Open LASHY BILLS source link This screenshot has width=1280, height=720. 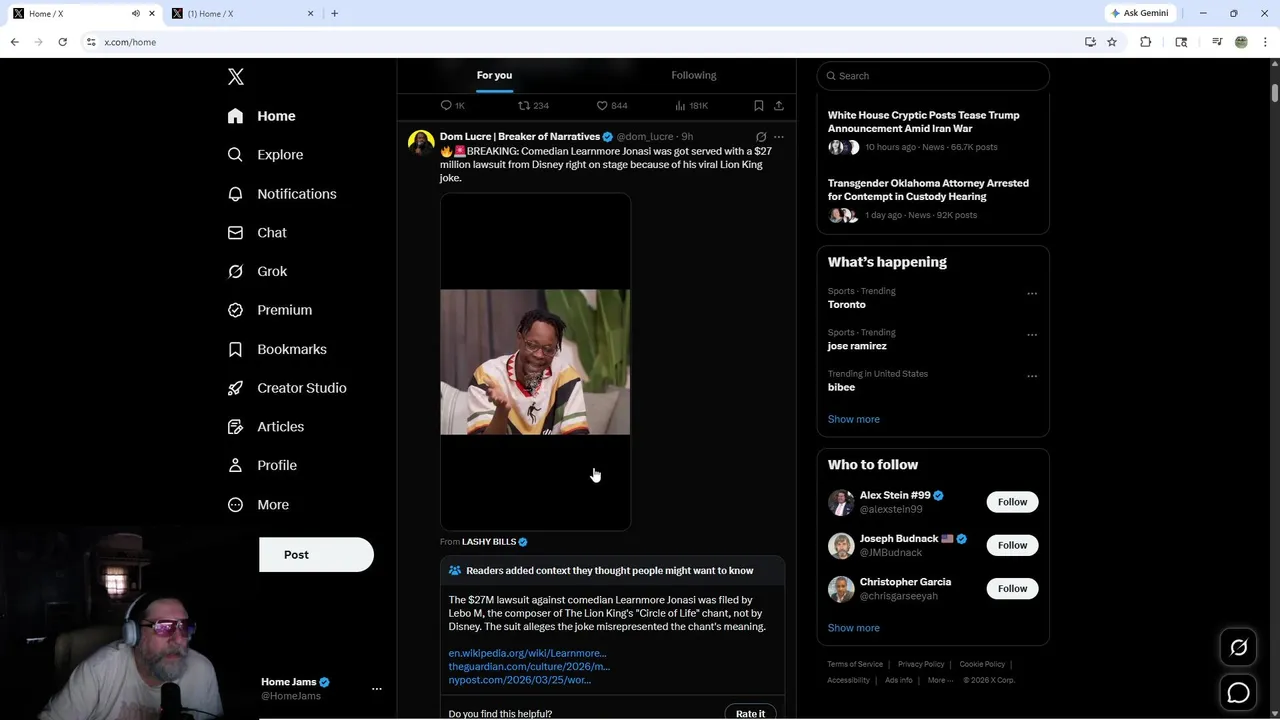coord(489,542)
